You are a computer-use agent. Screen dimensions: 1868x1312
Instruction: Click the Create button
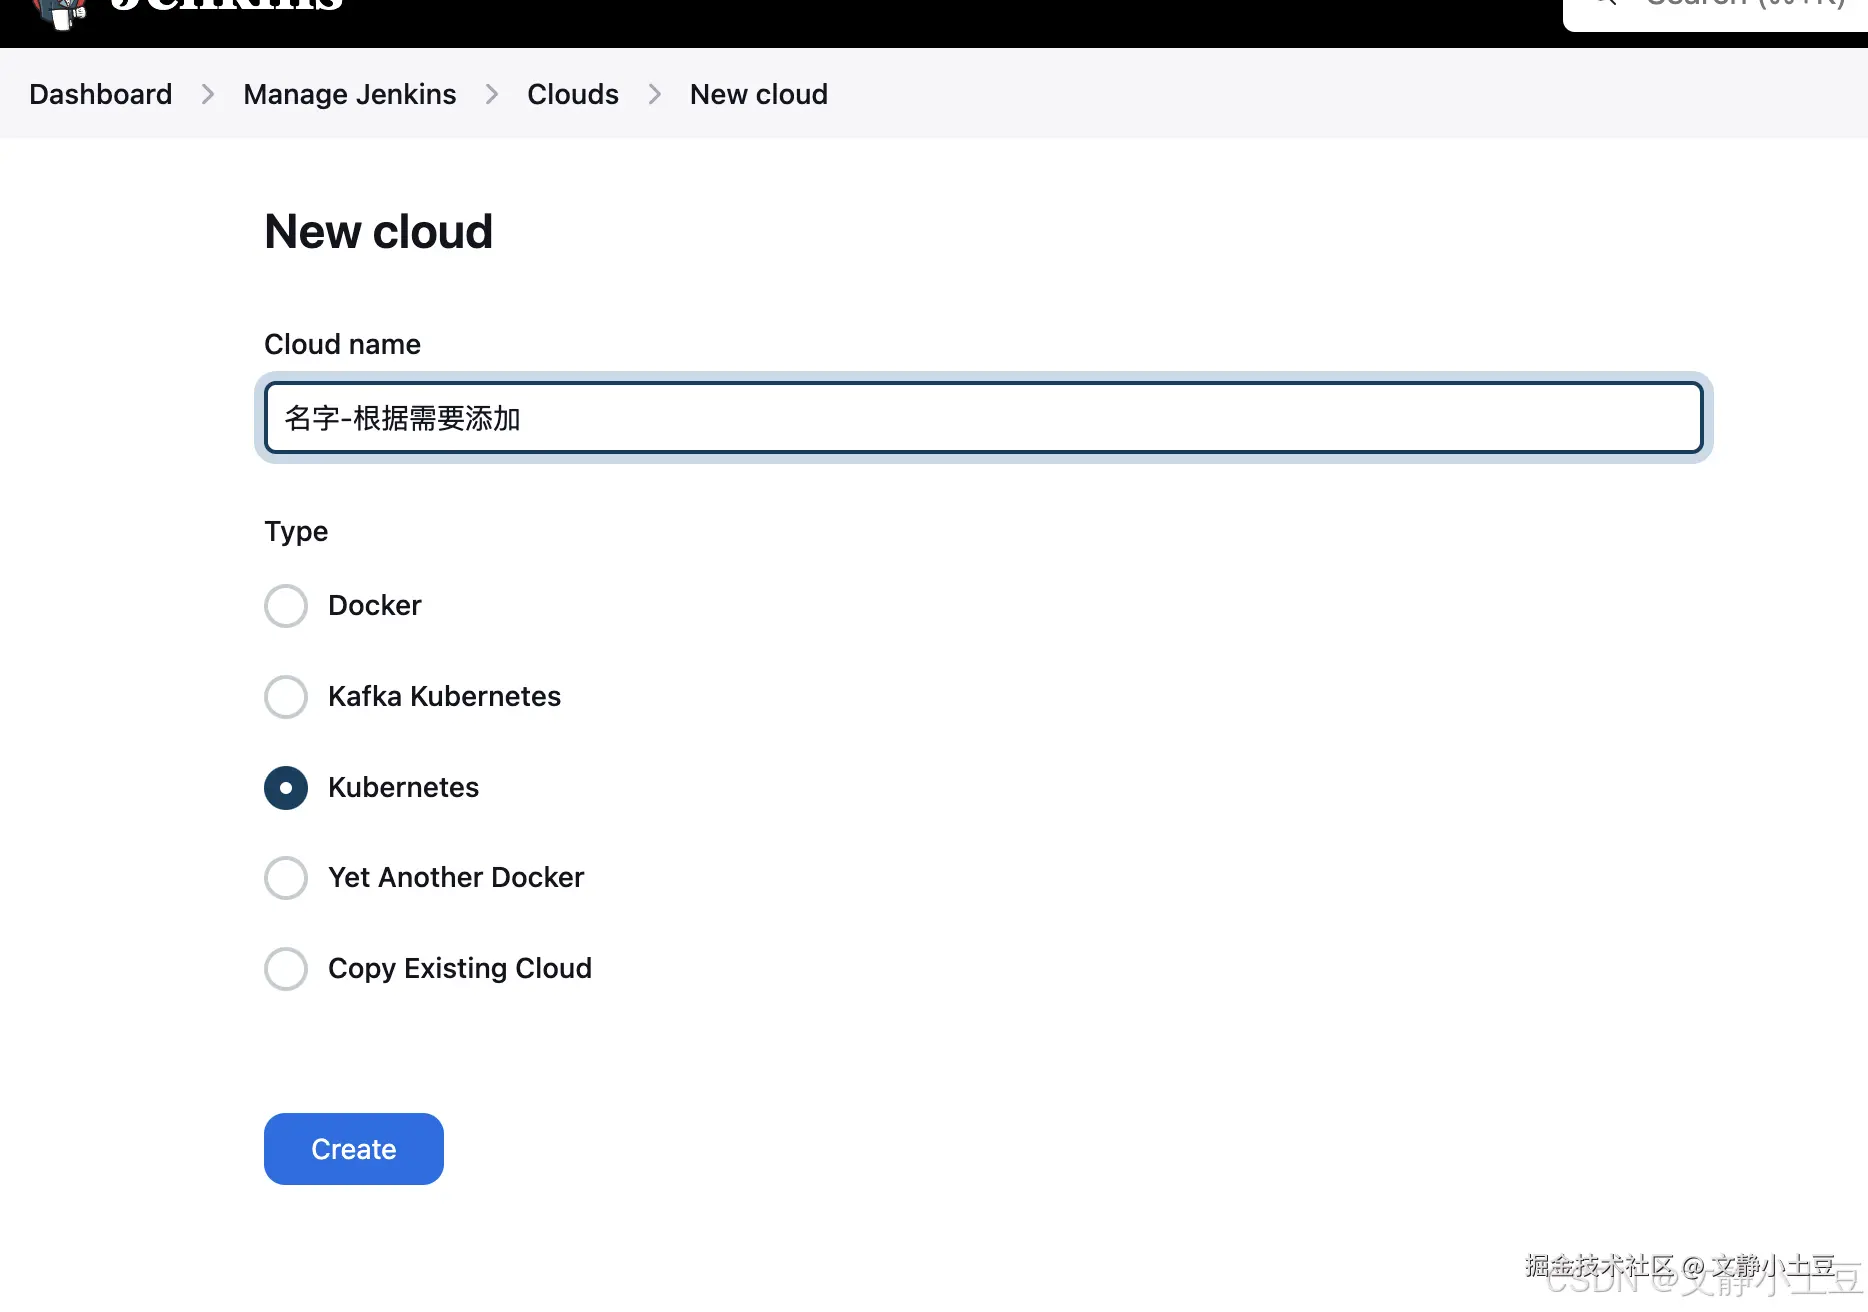[354, 1149]
